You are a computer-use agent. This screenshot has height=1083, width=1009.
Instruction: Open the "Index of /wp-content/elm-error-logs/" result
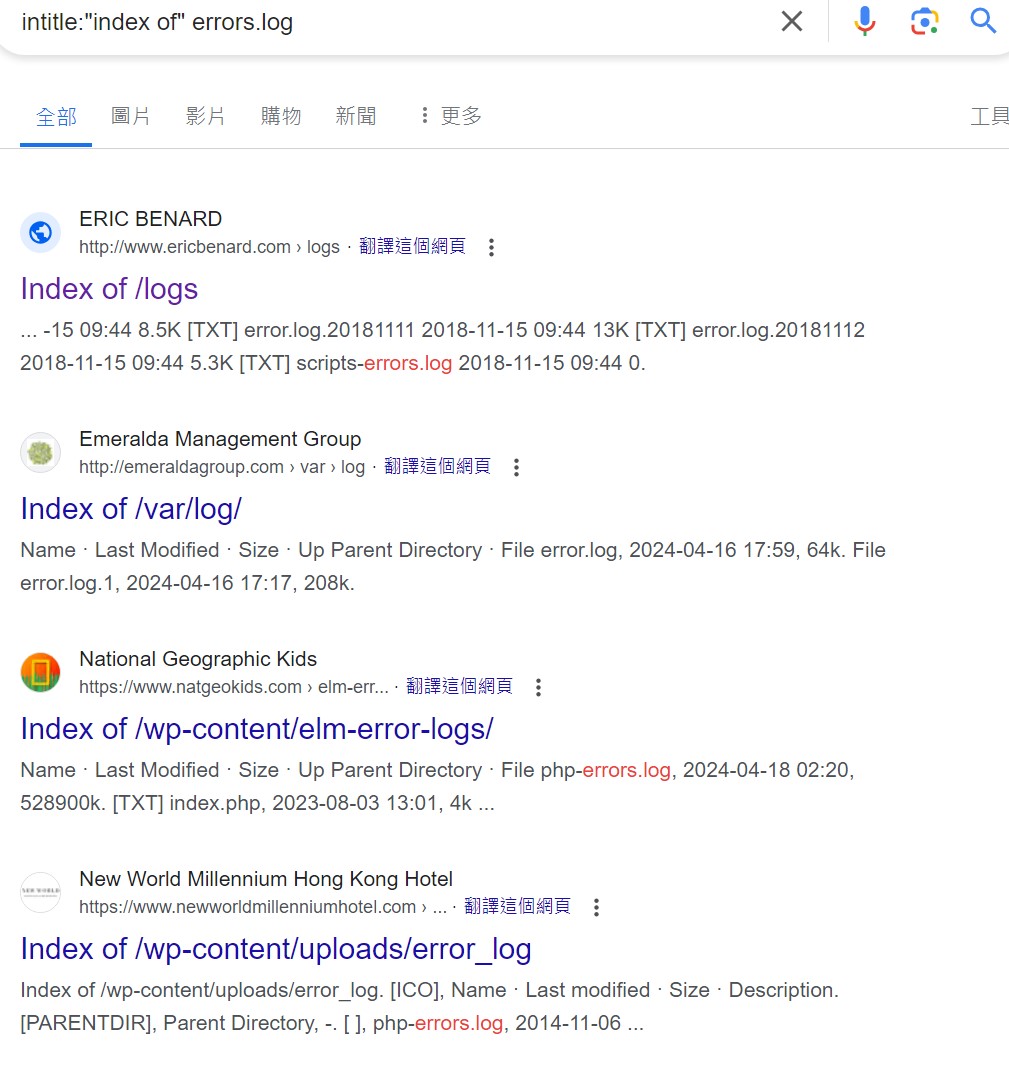(x=257, y=729)
